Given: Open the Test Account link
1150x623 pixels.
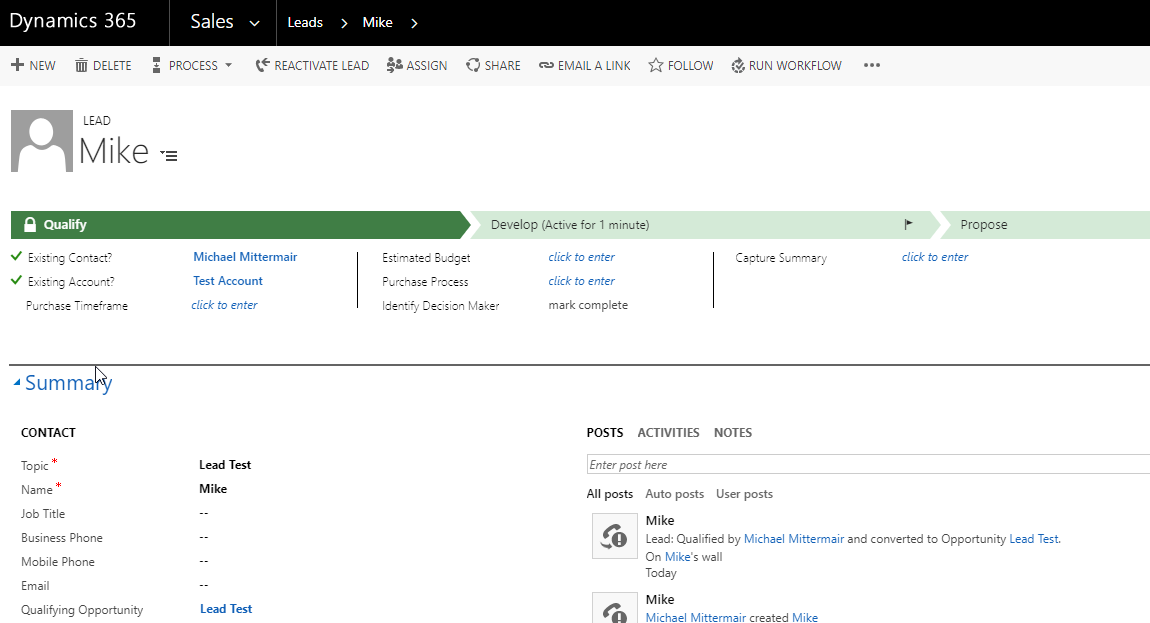Looking at the screenshot, I should pyautogui.click(x=228, y=281).
